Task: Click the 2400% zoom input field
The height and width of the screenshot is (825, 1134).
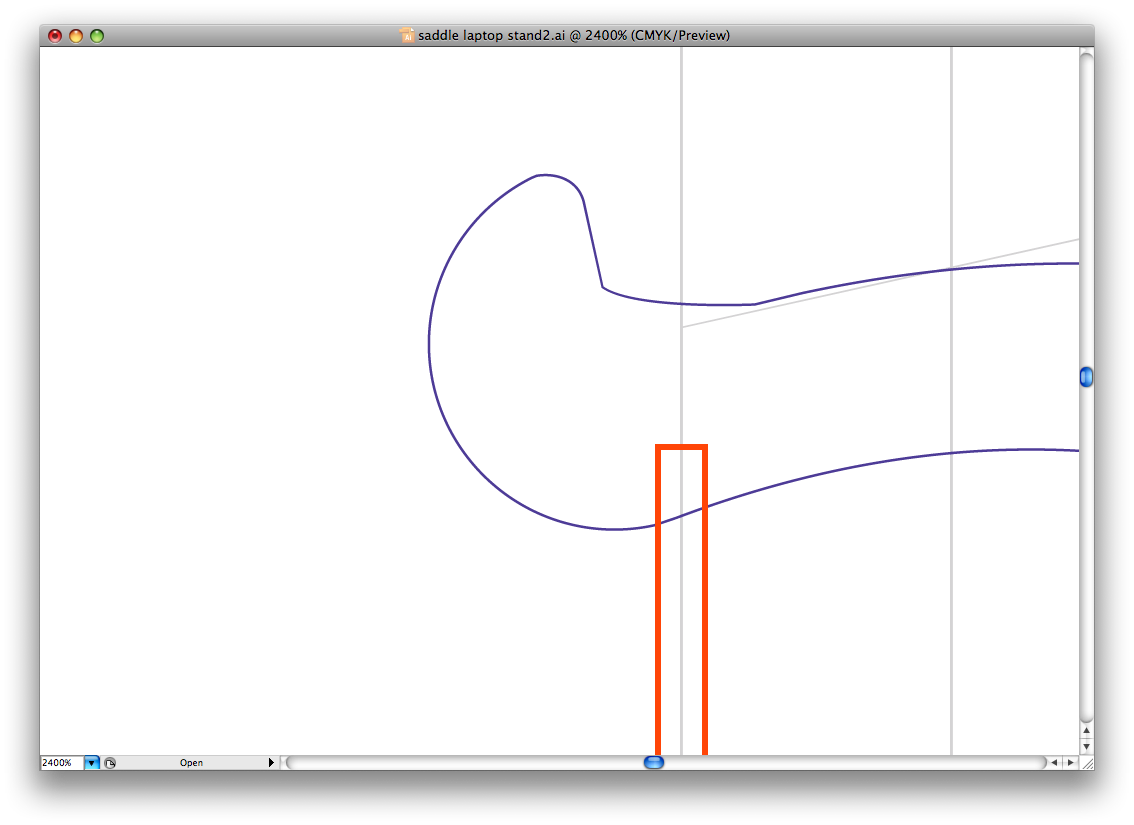Action: coord(62,763)
